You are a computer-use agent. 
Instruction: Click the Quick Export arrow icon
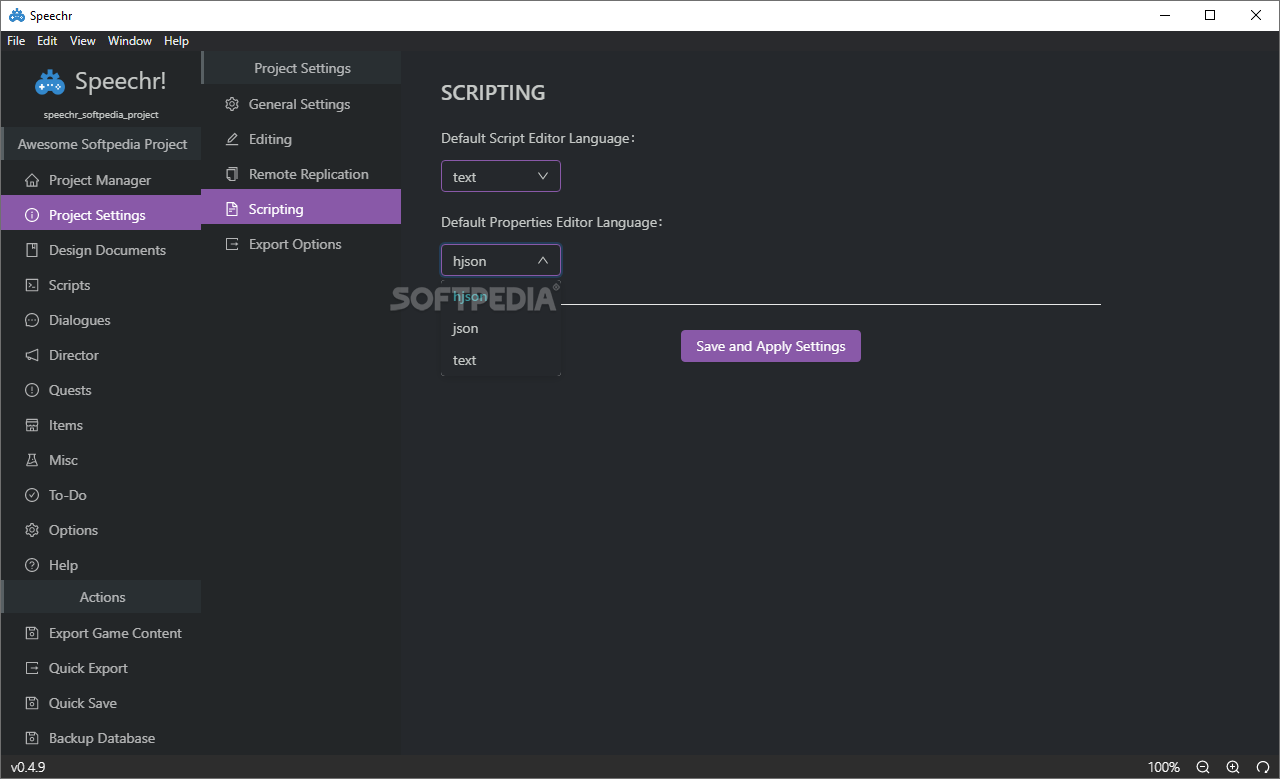coord(31,668)
